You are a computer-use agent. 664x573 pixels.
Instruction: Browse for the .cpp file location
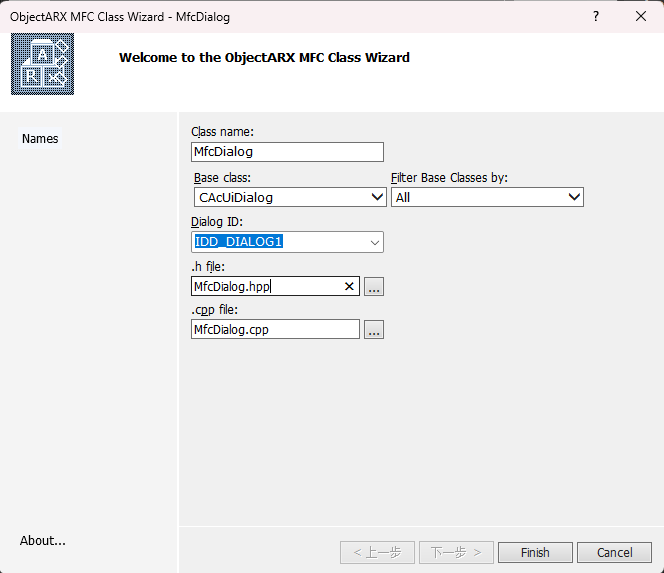(374, 330)
